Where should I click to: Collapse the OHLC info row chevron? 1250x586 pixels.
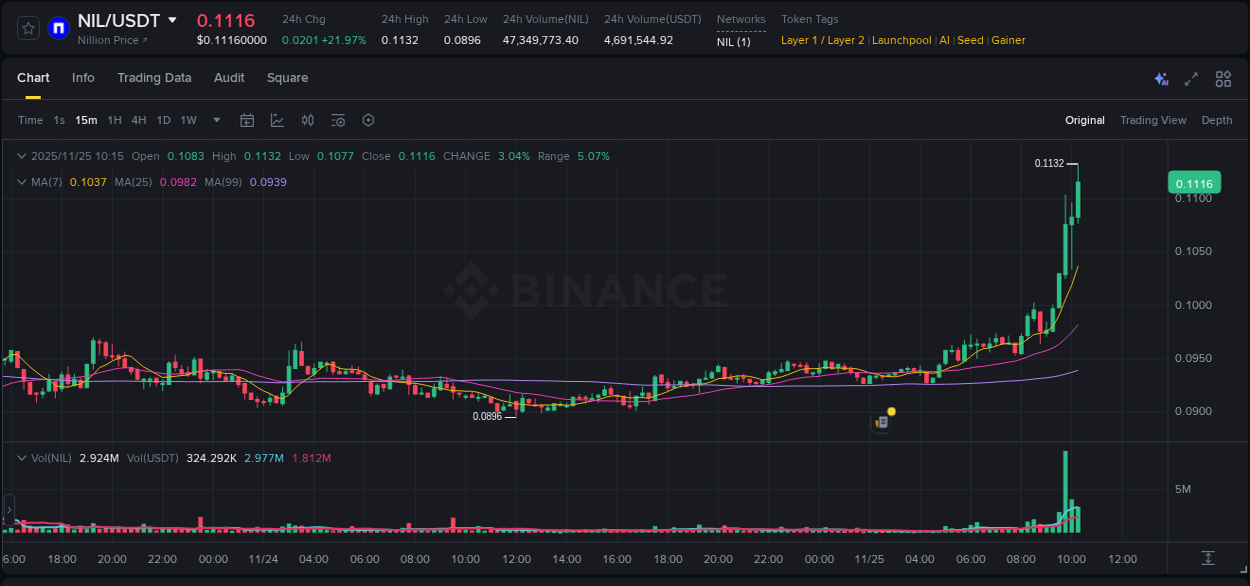point(21,156)
